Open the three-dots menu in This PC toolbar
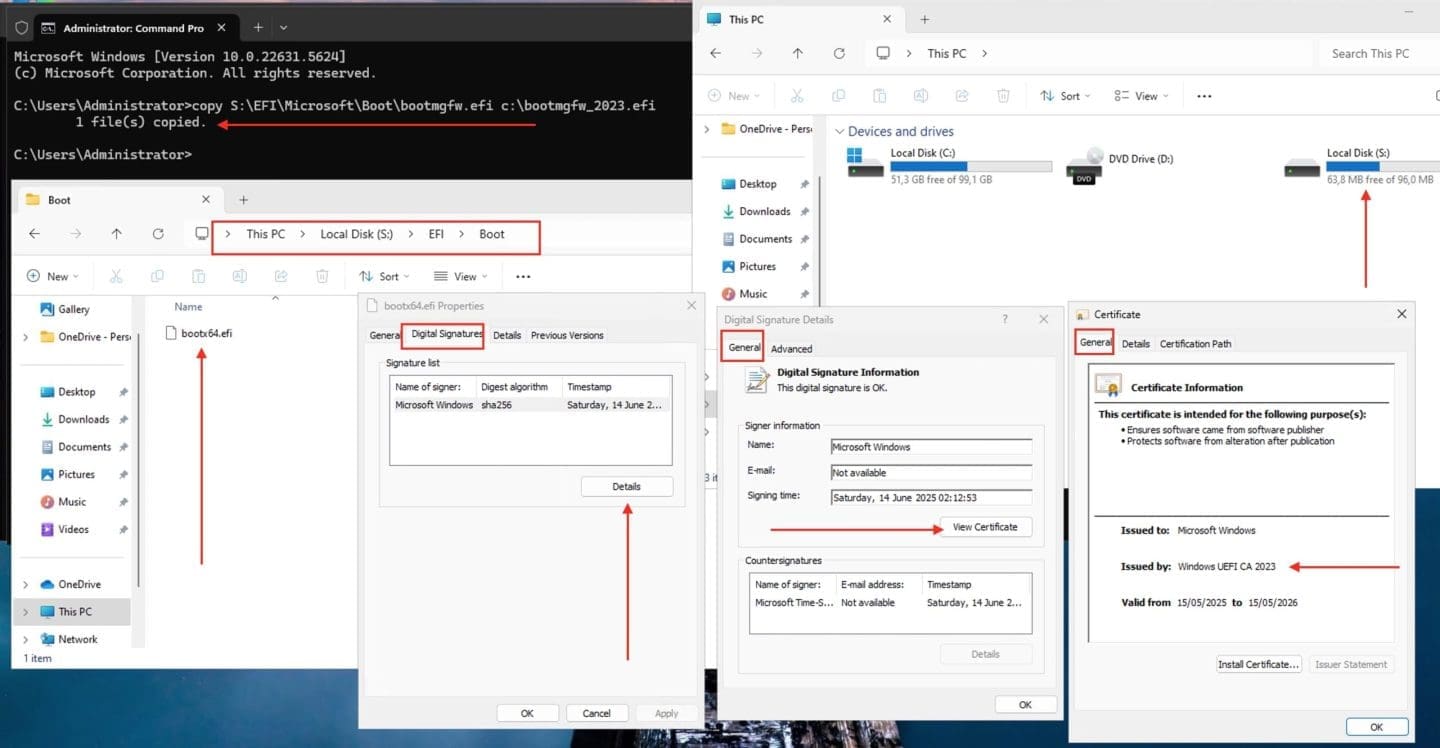The image size is (1440, 748). (x=1204, y=96)
